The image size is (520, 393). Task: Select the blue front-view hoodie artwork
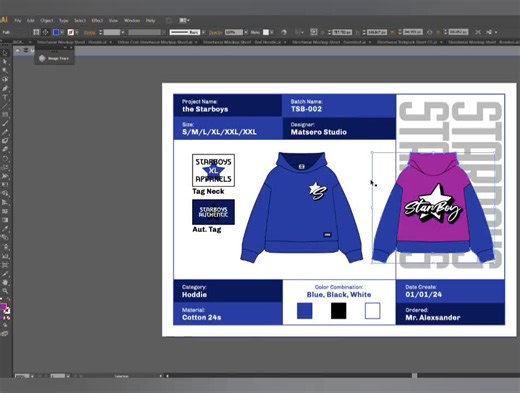(x=302, y=207)
